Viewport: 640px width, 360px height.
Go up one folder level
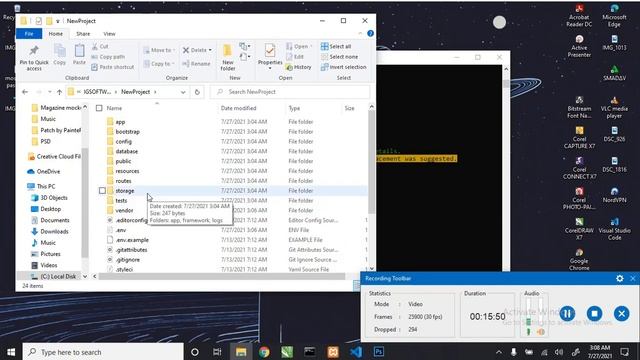coord(60,92)
